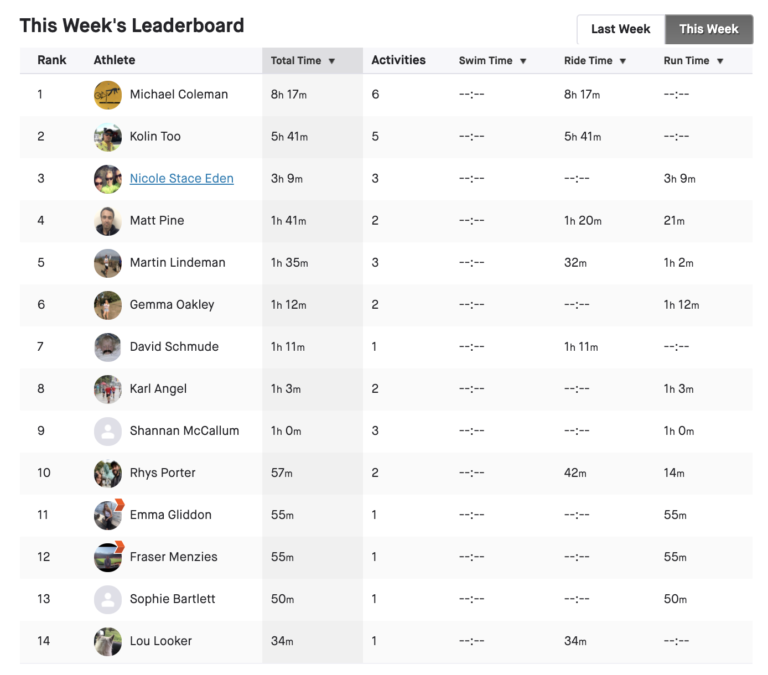
Task: Open Matt Pine's avatar photo
Action: (x=108, y=221)
